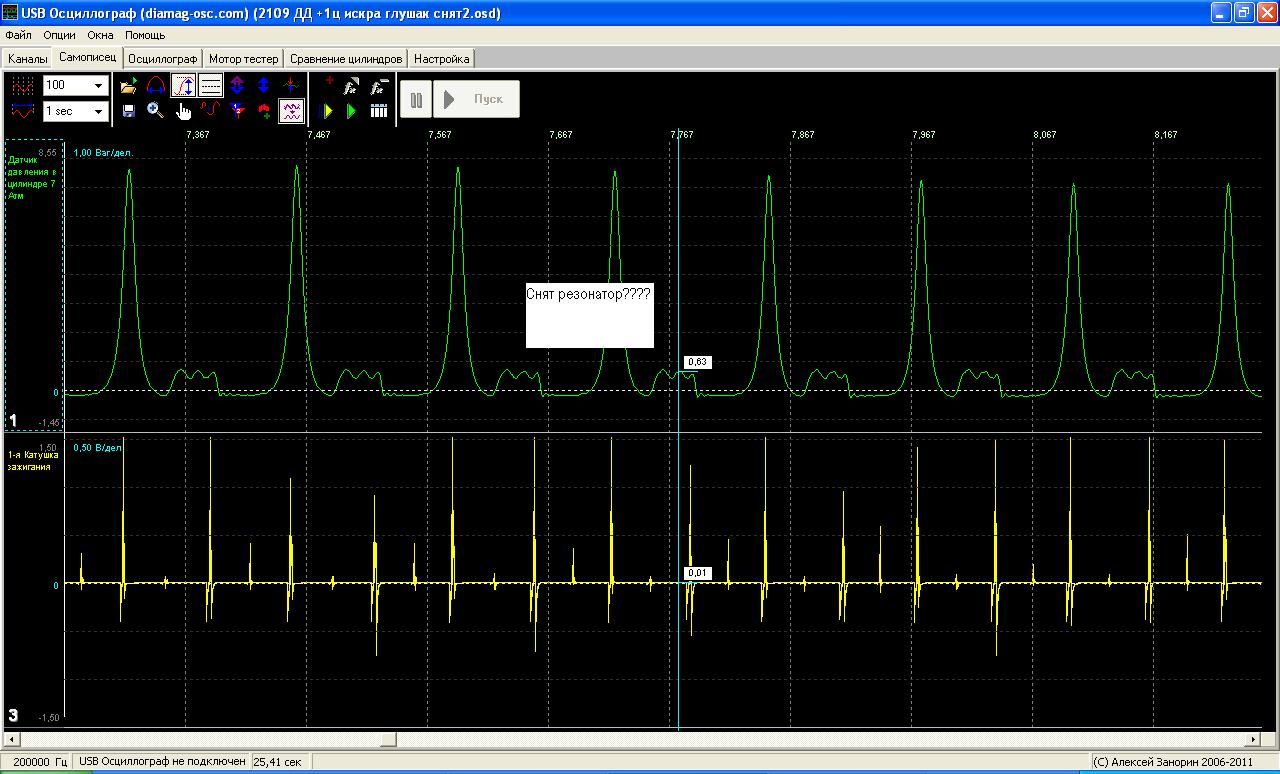
Task: Switch to the Каналы tab
Action: coord(27,59)
